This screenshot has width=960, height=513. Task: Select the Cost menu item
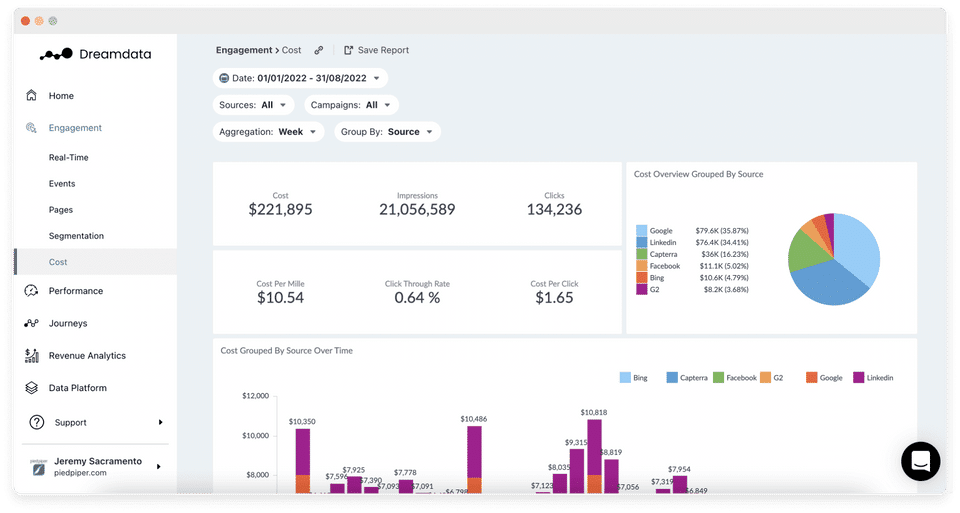pyautogui.click(x=96, y=262)
